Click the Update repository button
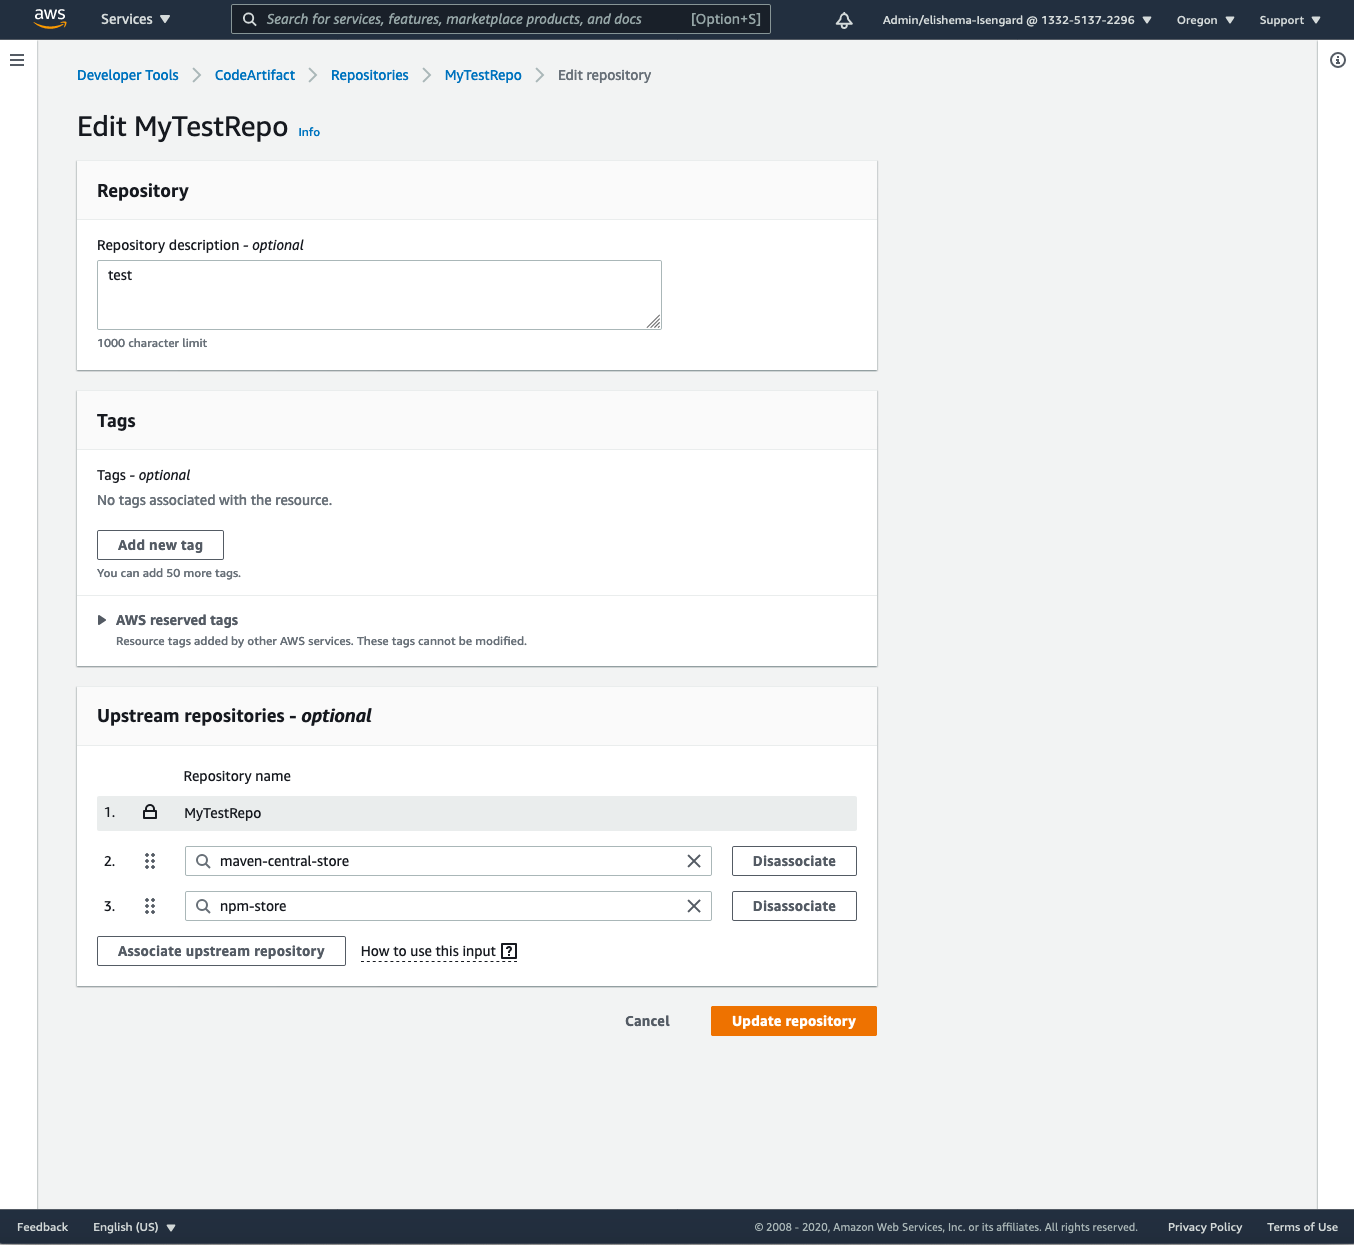The image size is (1354, 1245). (x=794, y=1021)
